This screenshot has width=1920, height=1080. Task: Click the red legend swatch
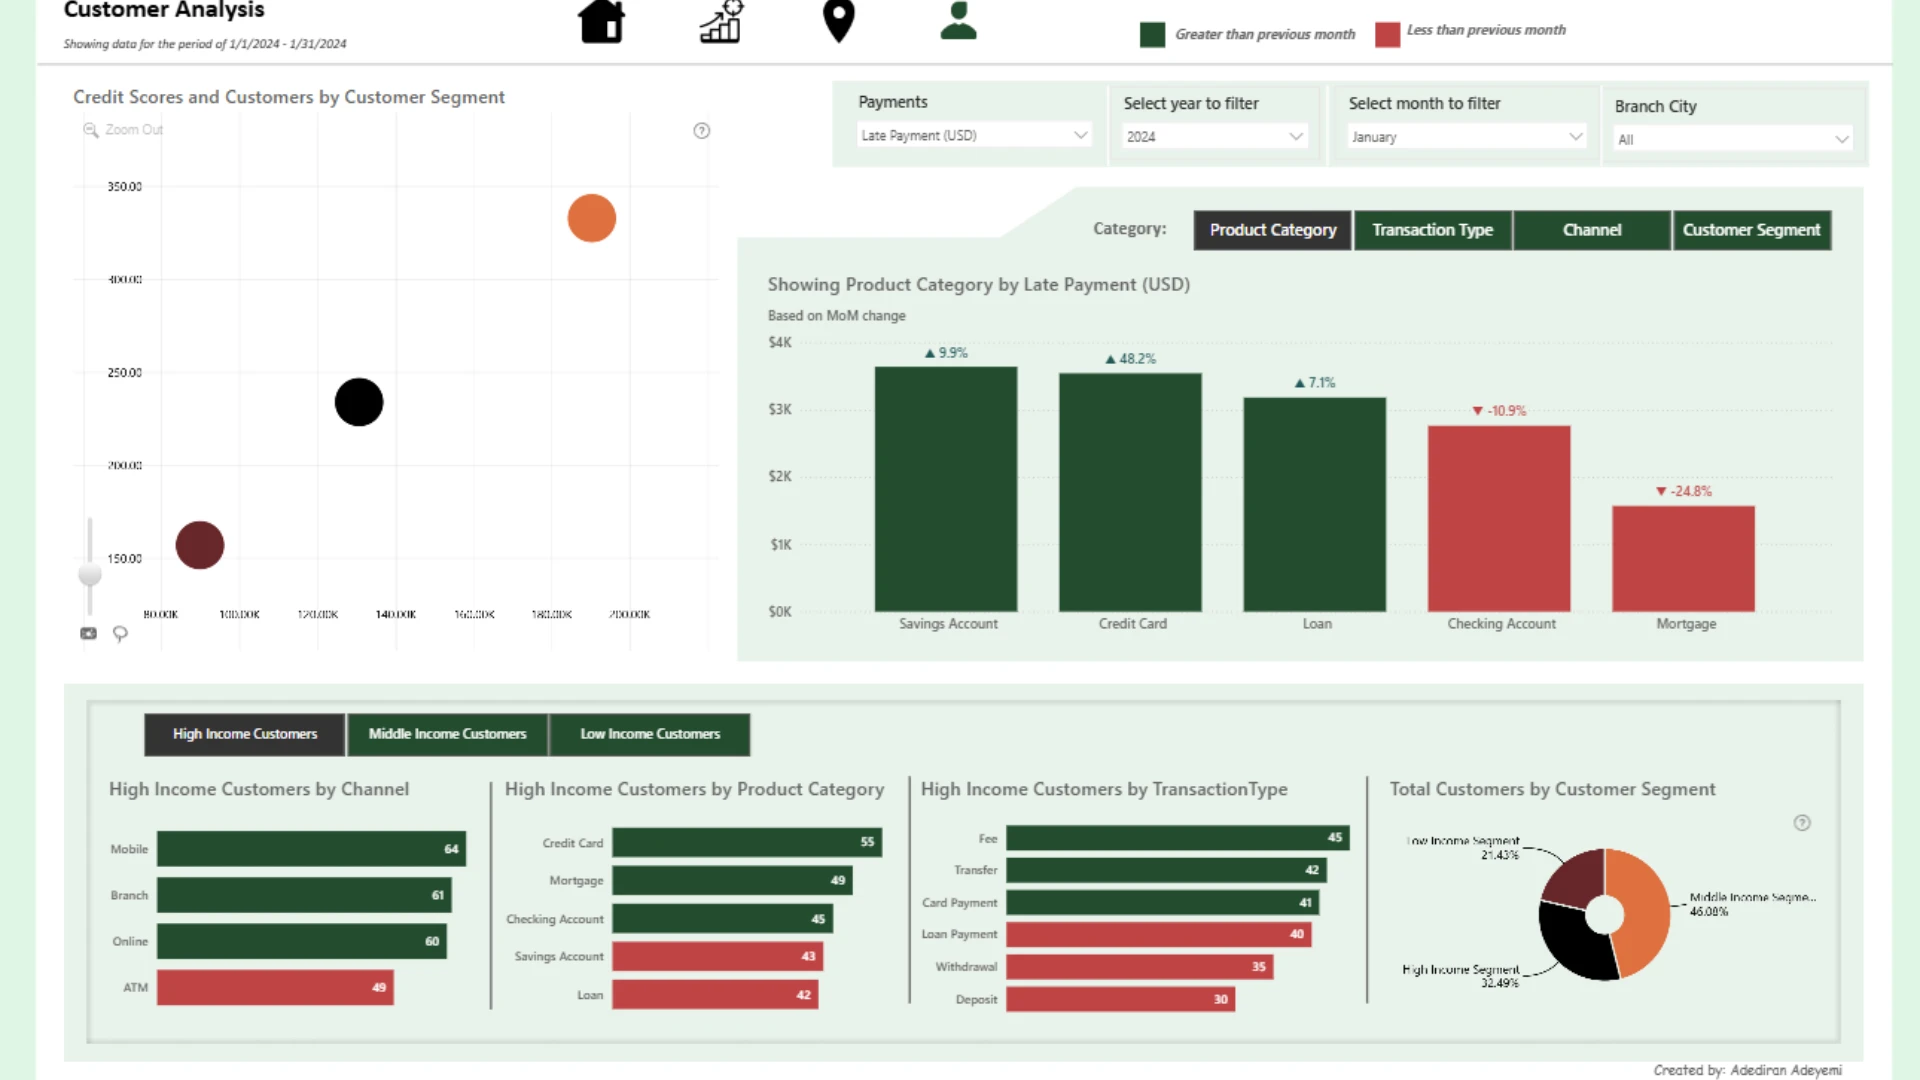[x=1387, y=34]
